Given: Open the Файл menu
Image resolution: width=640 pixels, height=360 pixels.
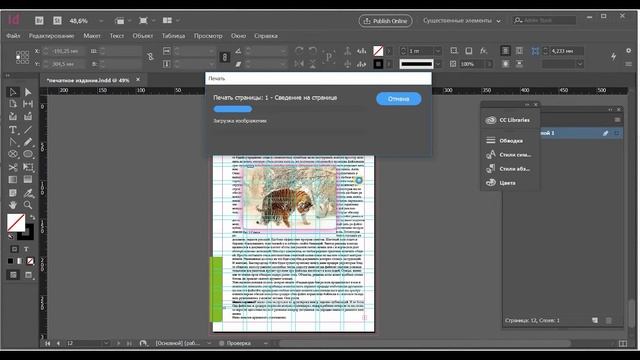Looking at the screenshot, I should 13,36.
